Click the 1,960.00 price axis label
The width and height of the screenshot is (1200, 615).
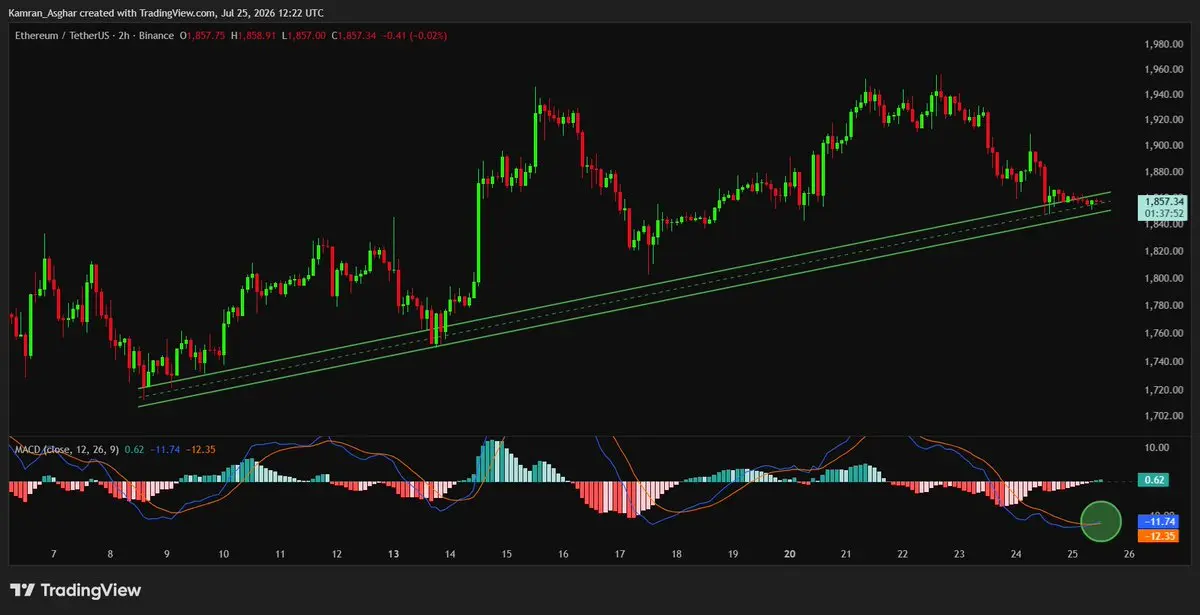coord(1164,70)
